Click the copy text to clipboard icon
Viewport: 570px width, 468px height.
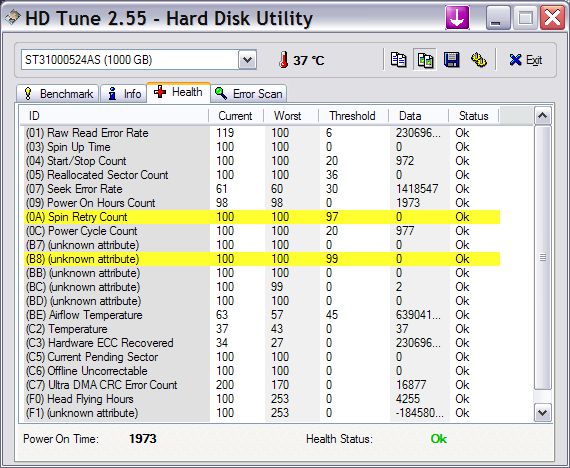(398, 60)
